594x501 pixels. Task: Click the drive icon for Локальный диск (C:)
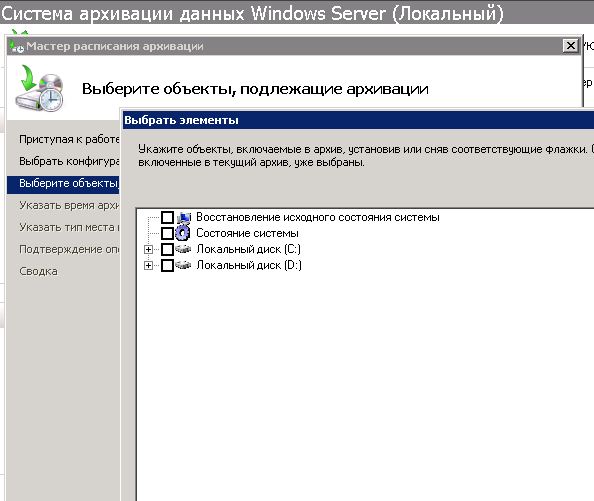[183, 249]
